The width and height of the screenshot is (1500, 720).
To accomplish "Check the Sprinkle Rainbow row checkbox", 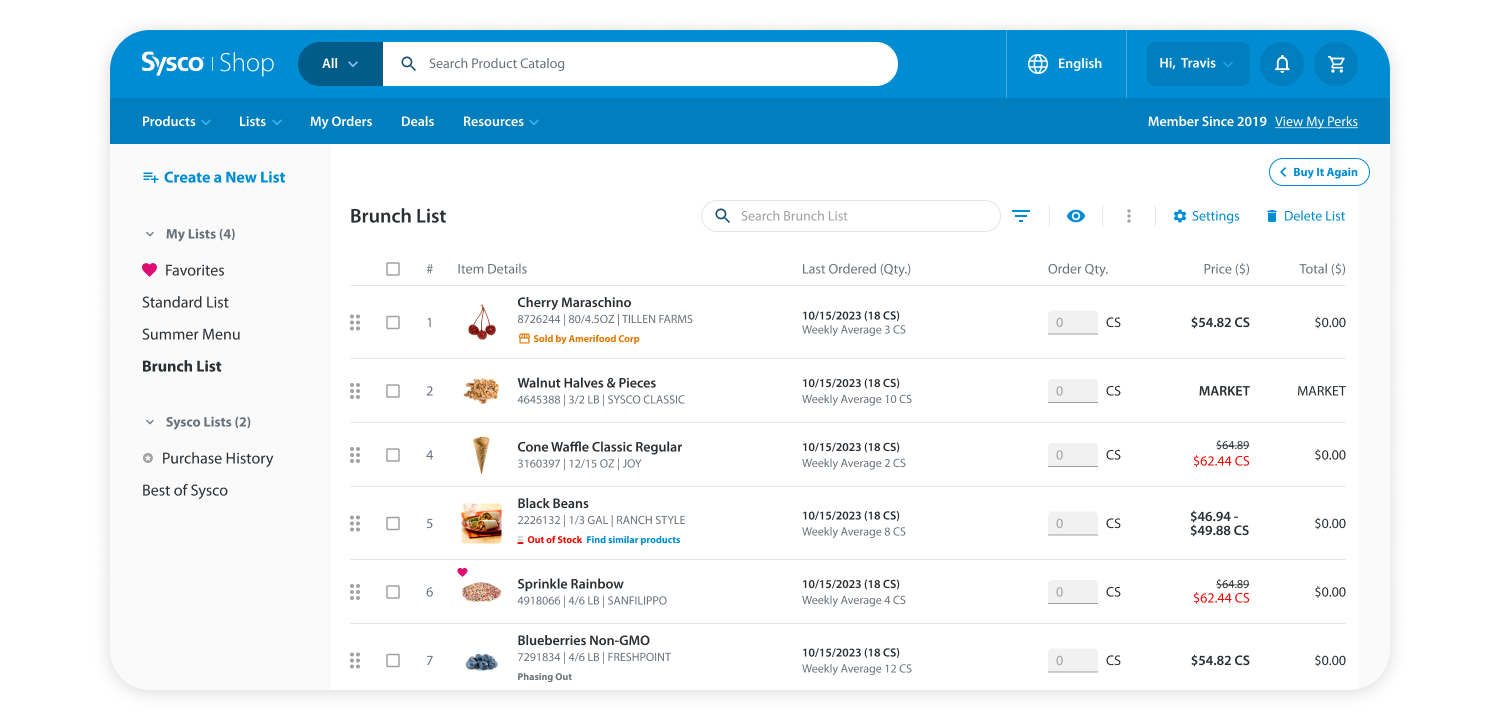I will coord(393,592).
